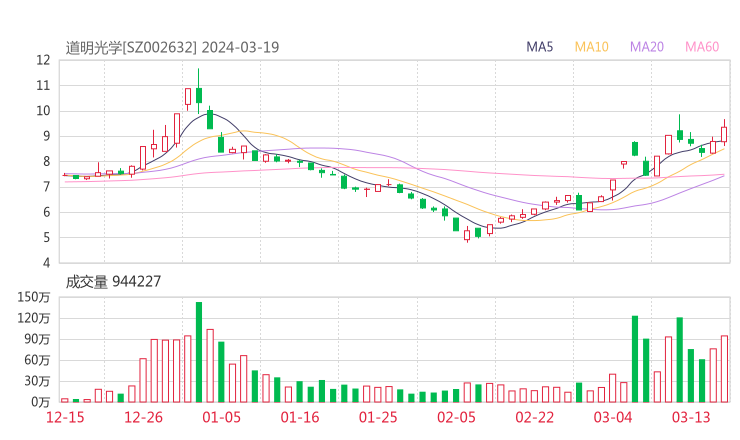Click the price axis value 9

point(46,136)
